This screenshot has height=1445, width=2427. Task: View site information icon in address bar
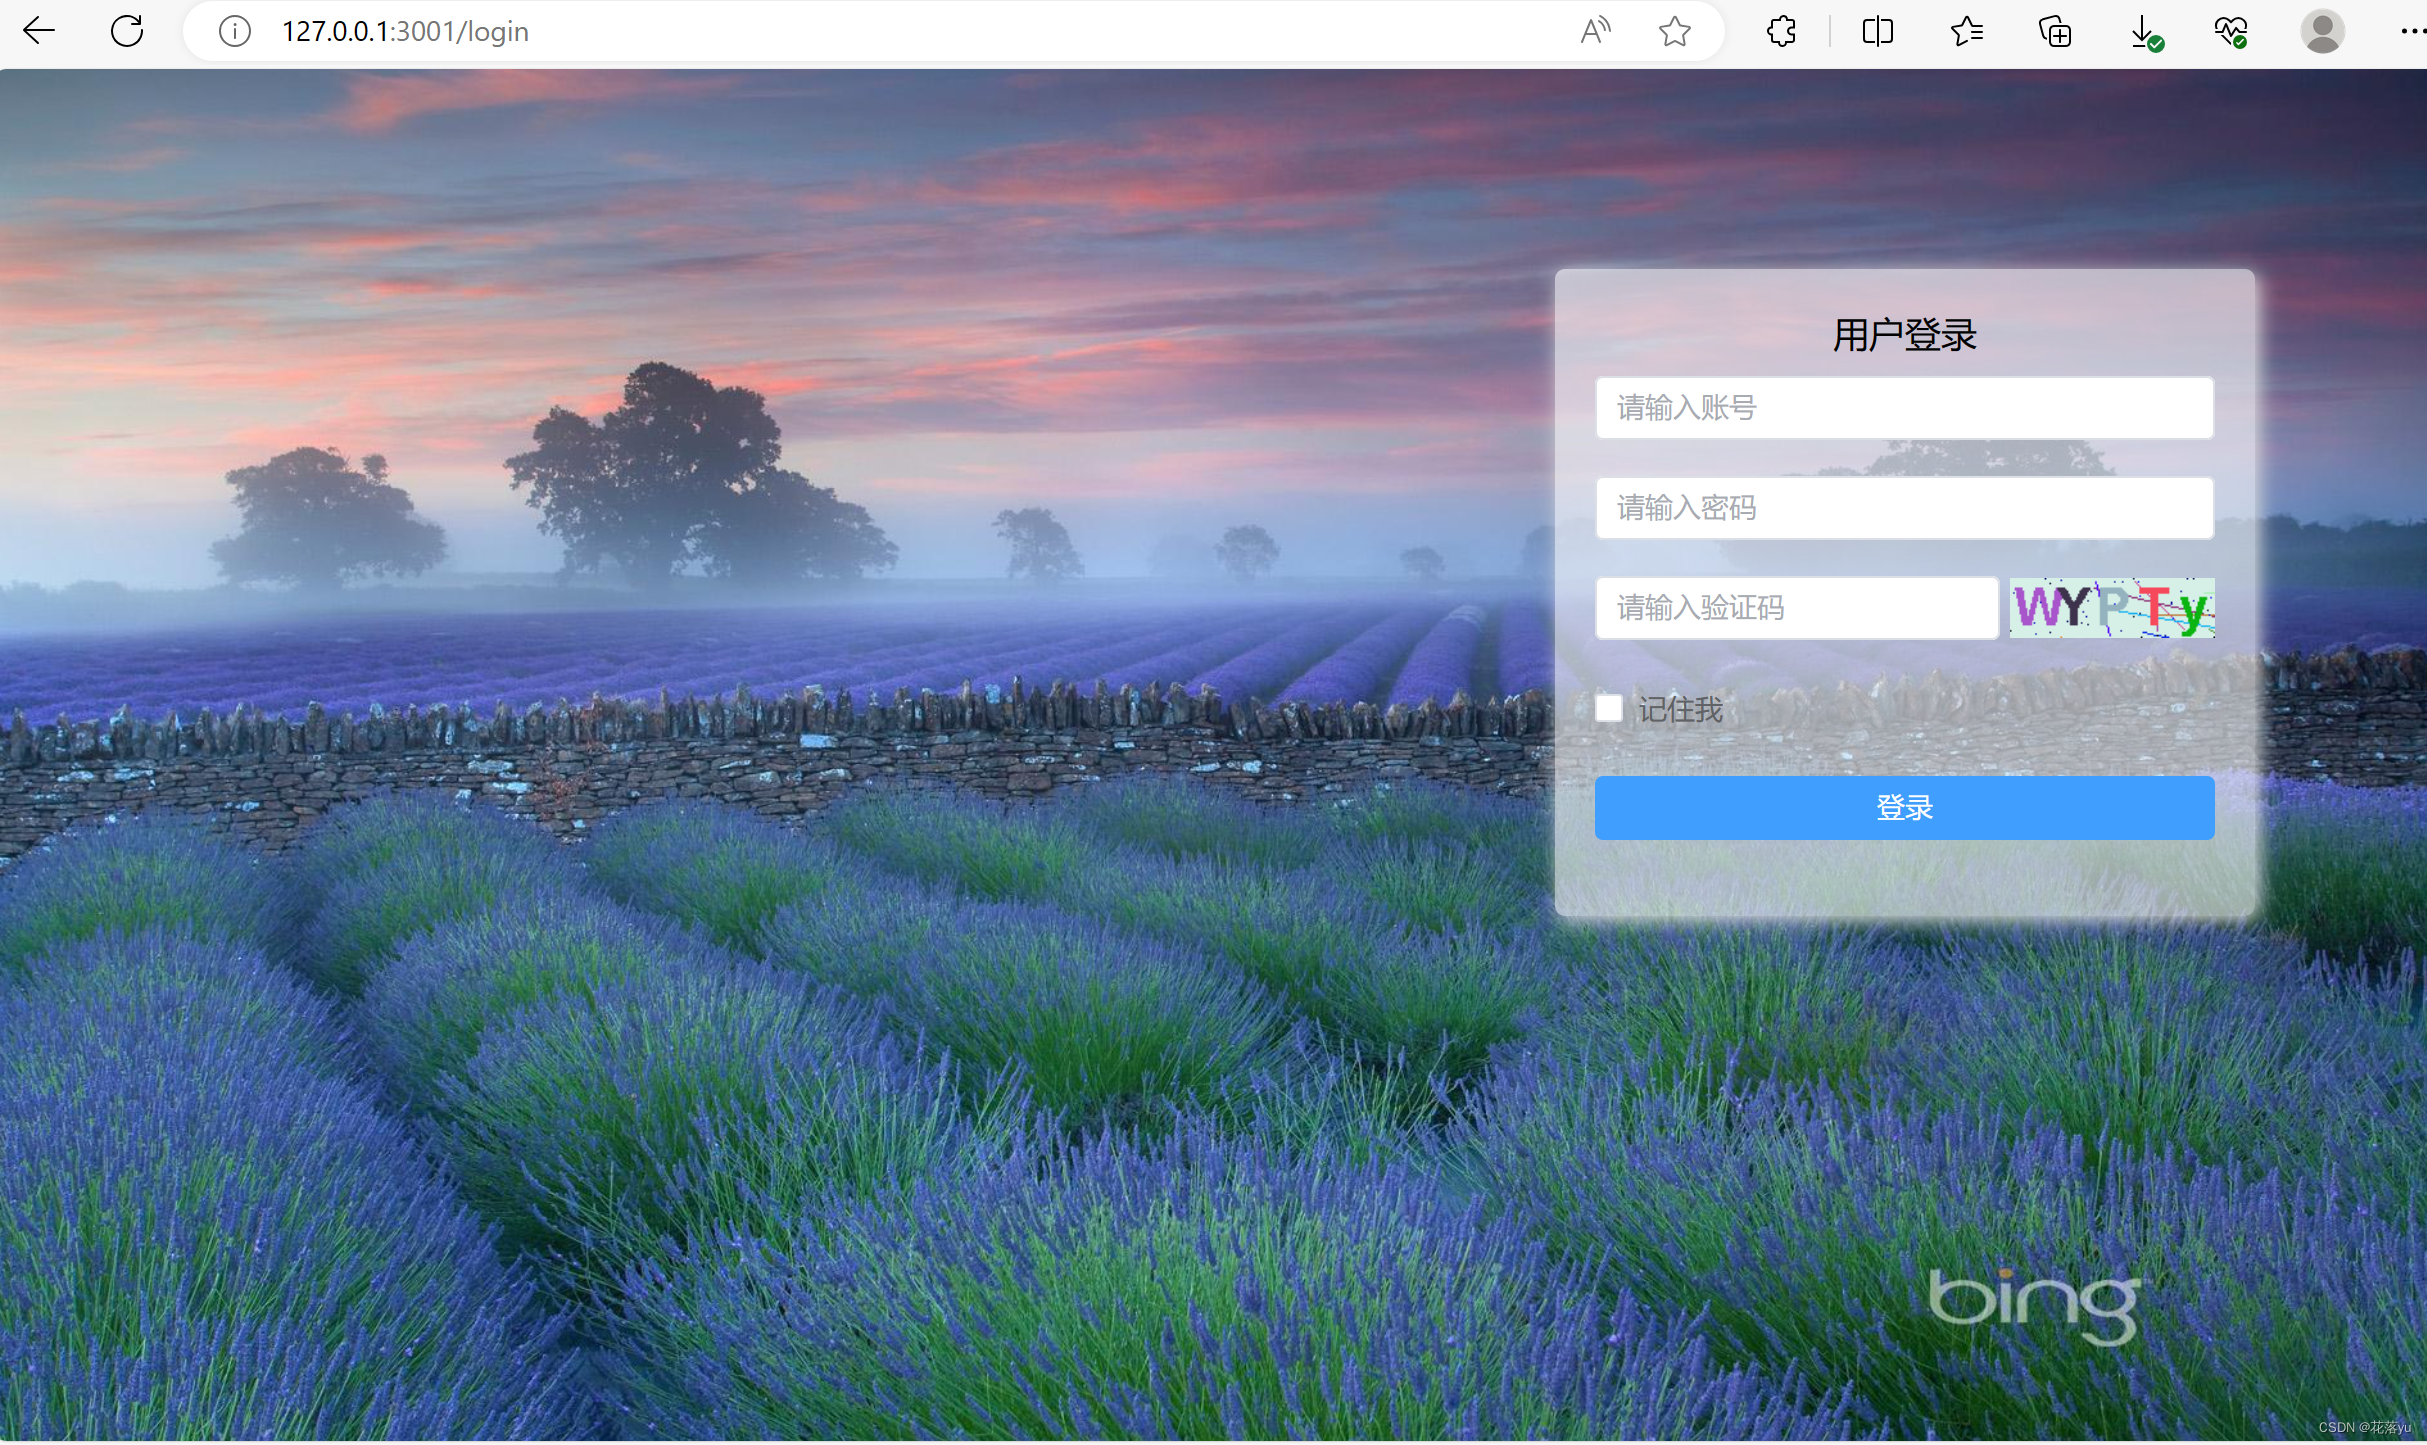coord(235,32)
